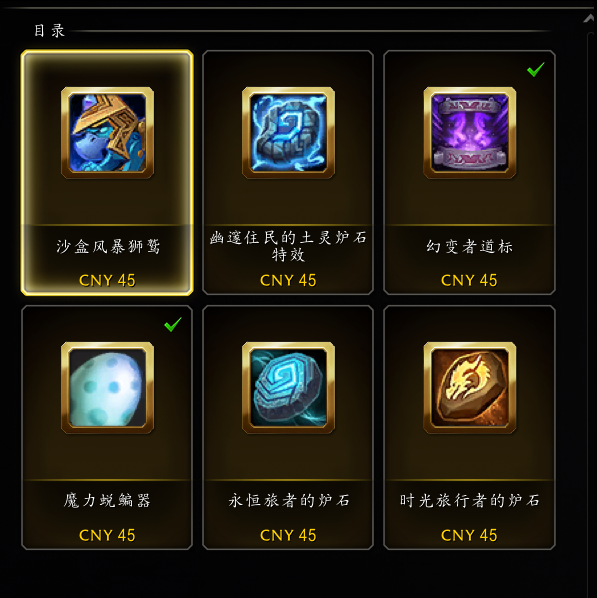Click the 永恒旅者的炉石 item name label

pyautogui.click(x=289, y=500)
